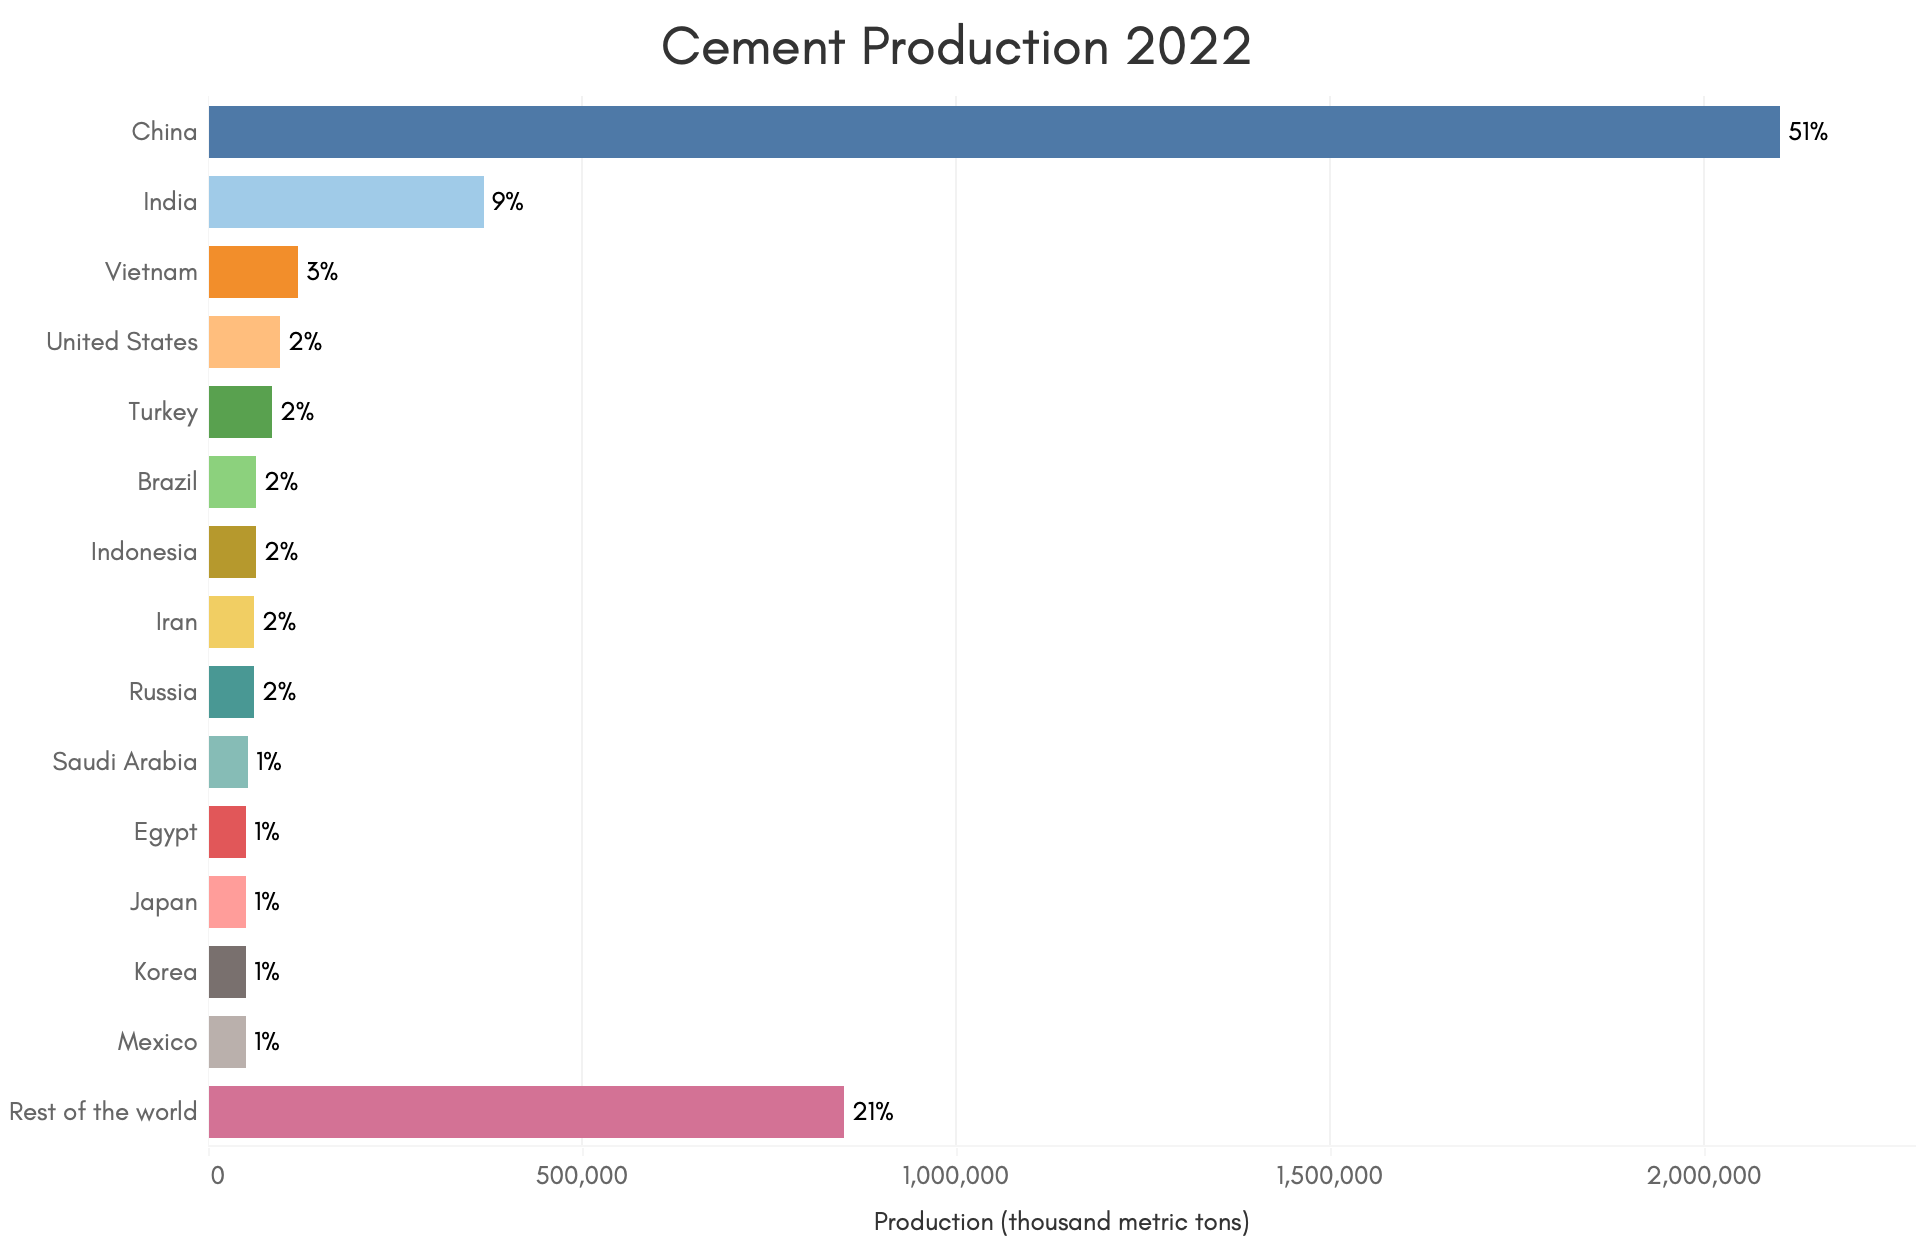Image resolution: width=1916 pixels, height=1252 pixels.
Task: Select the 2,000,000 tick label
Action: [1703, 1175]
